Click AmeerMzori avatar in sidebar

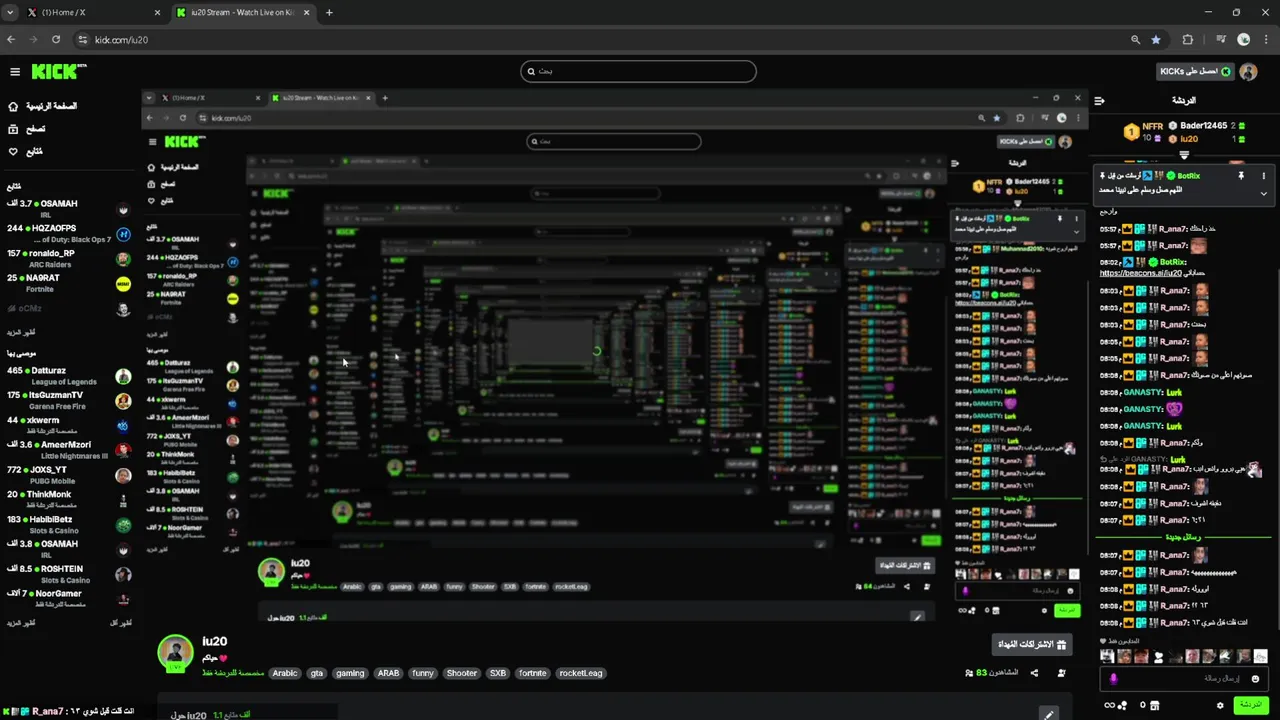click(x=123, y=450)
